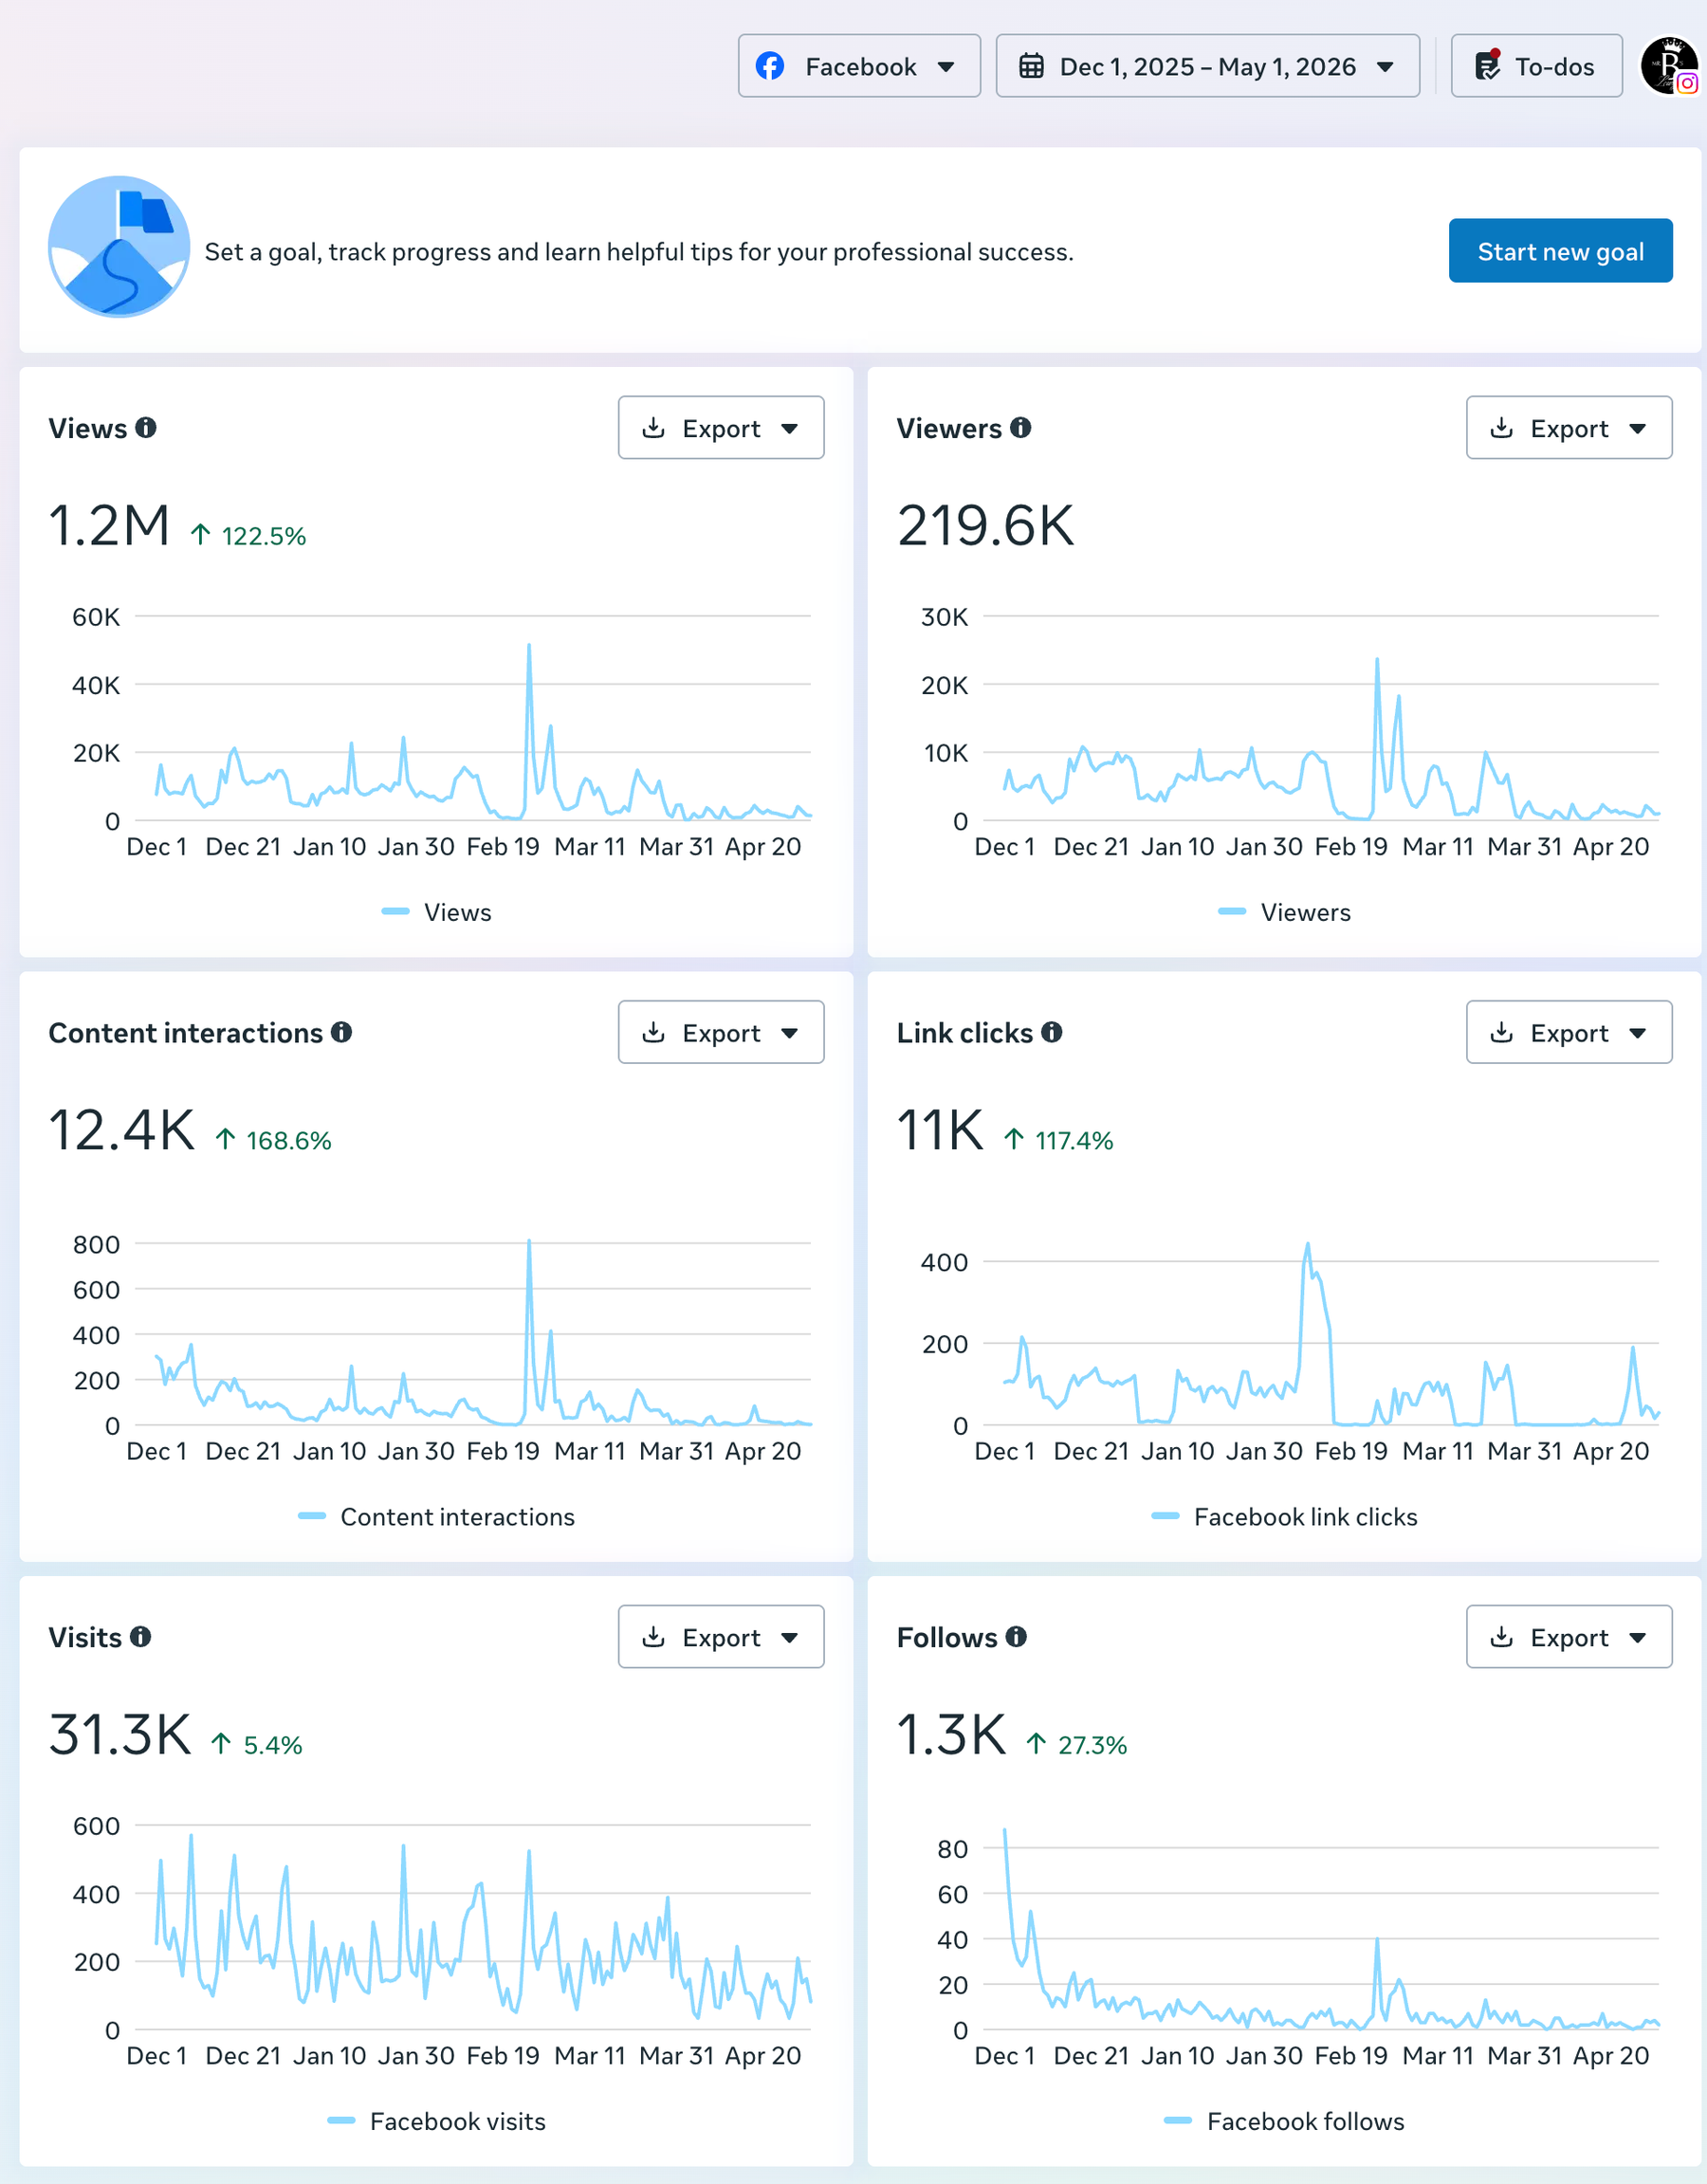Click the 1.2M views total
Viewport: 1707px width, 2184px height.
point(110,526)
